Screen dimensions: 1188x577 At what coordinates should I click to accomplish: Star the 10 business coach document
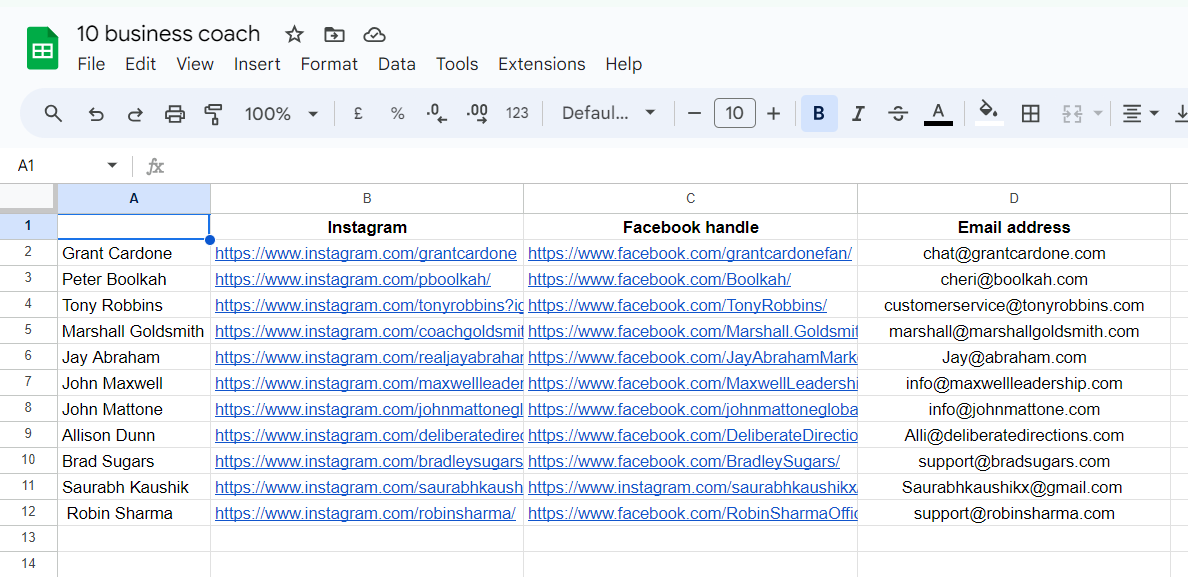point(294,34)
